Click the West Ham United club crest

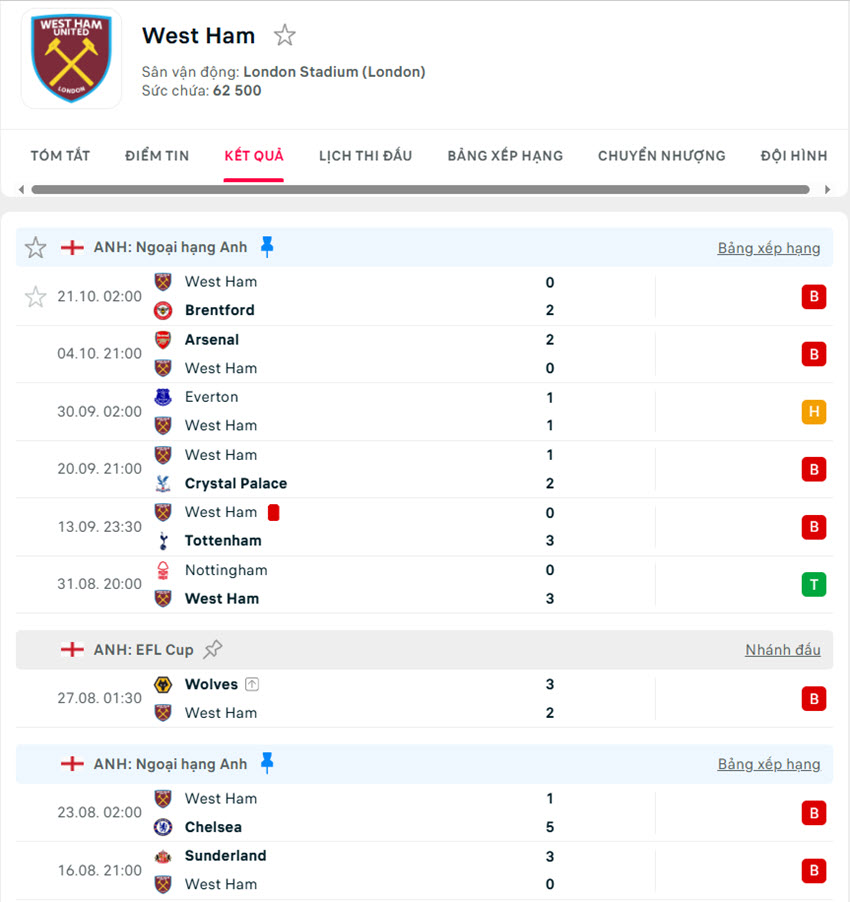pyautogui.click(x=70, y=57)
